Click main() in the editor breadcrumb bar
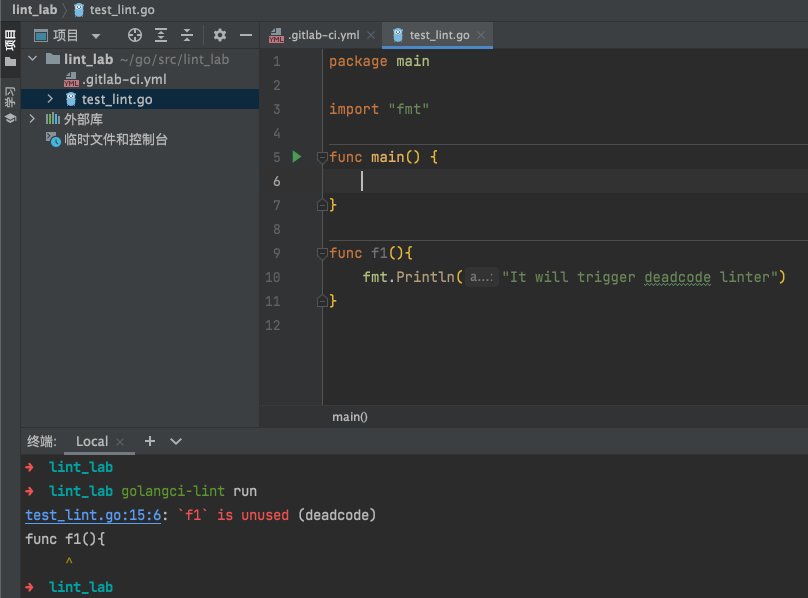Image resolution: width=808 pixels, height=598 pixels. point(350,417)
